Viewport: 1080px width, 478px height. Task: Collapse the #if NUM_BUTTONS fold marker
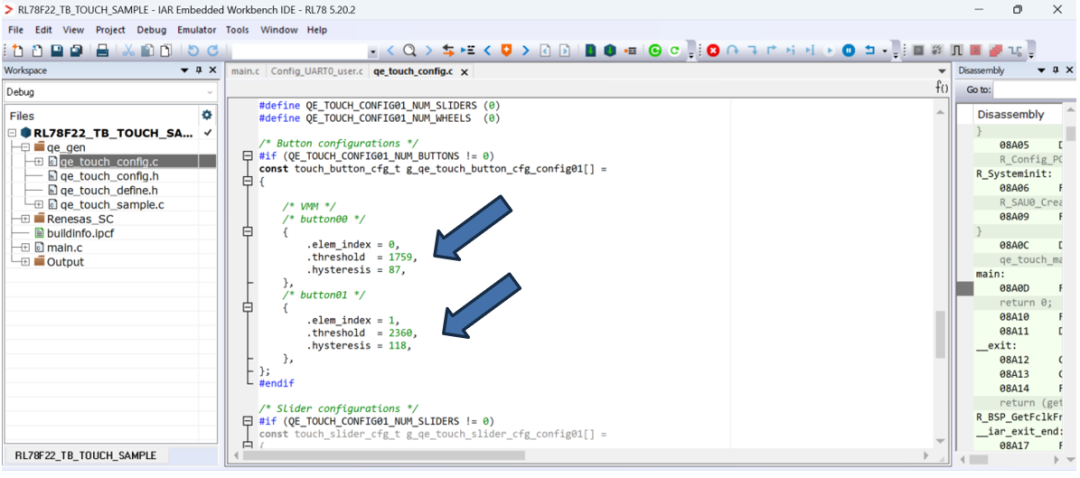248,156
